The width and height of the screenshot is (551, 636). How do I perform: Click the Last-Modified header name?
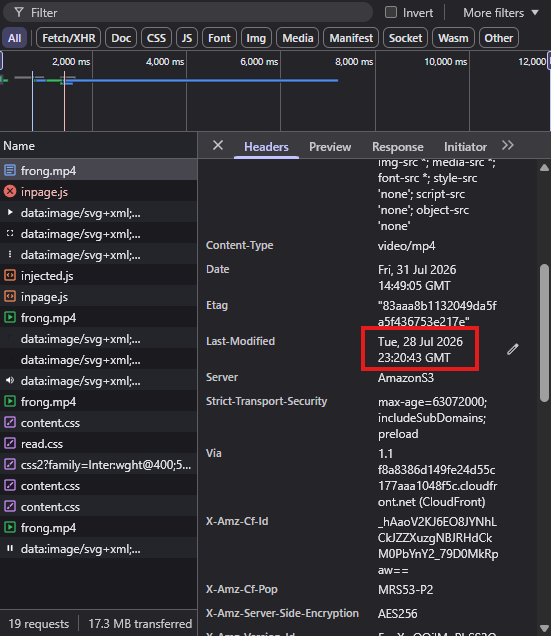coord(240,341)
